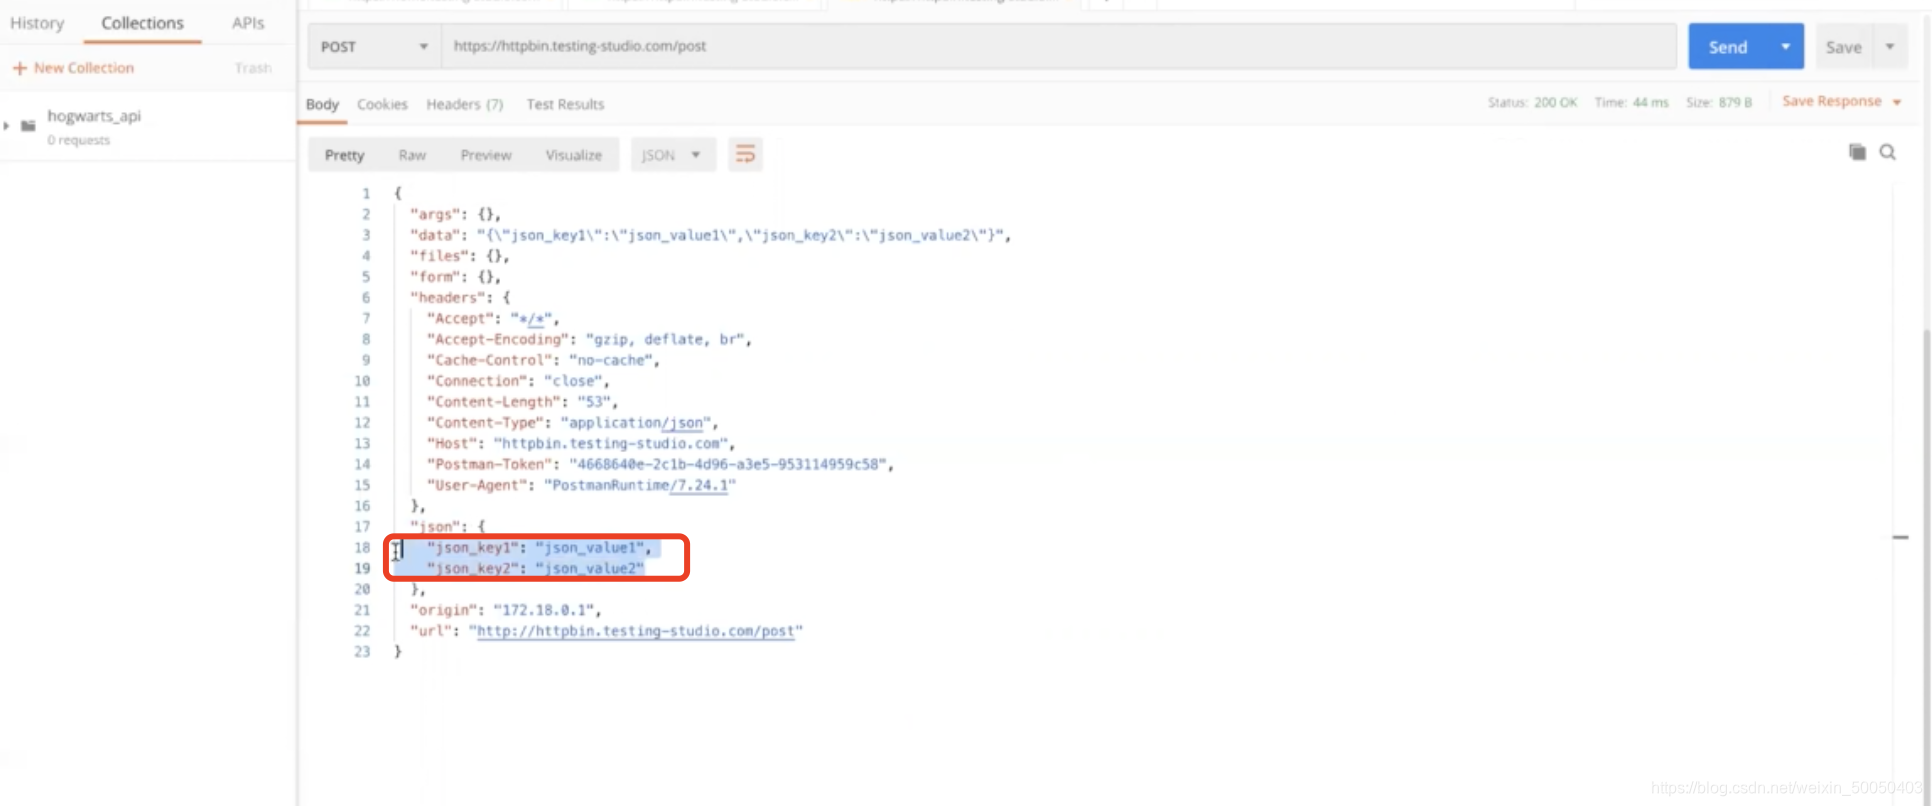Click the "Accept-Encoding" header line
Image resolution: width=1932 pixels, height=806 pixels.
(589, 339)
